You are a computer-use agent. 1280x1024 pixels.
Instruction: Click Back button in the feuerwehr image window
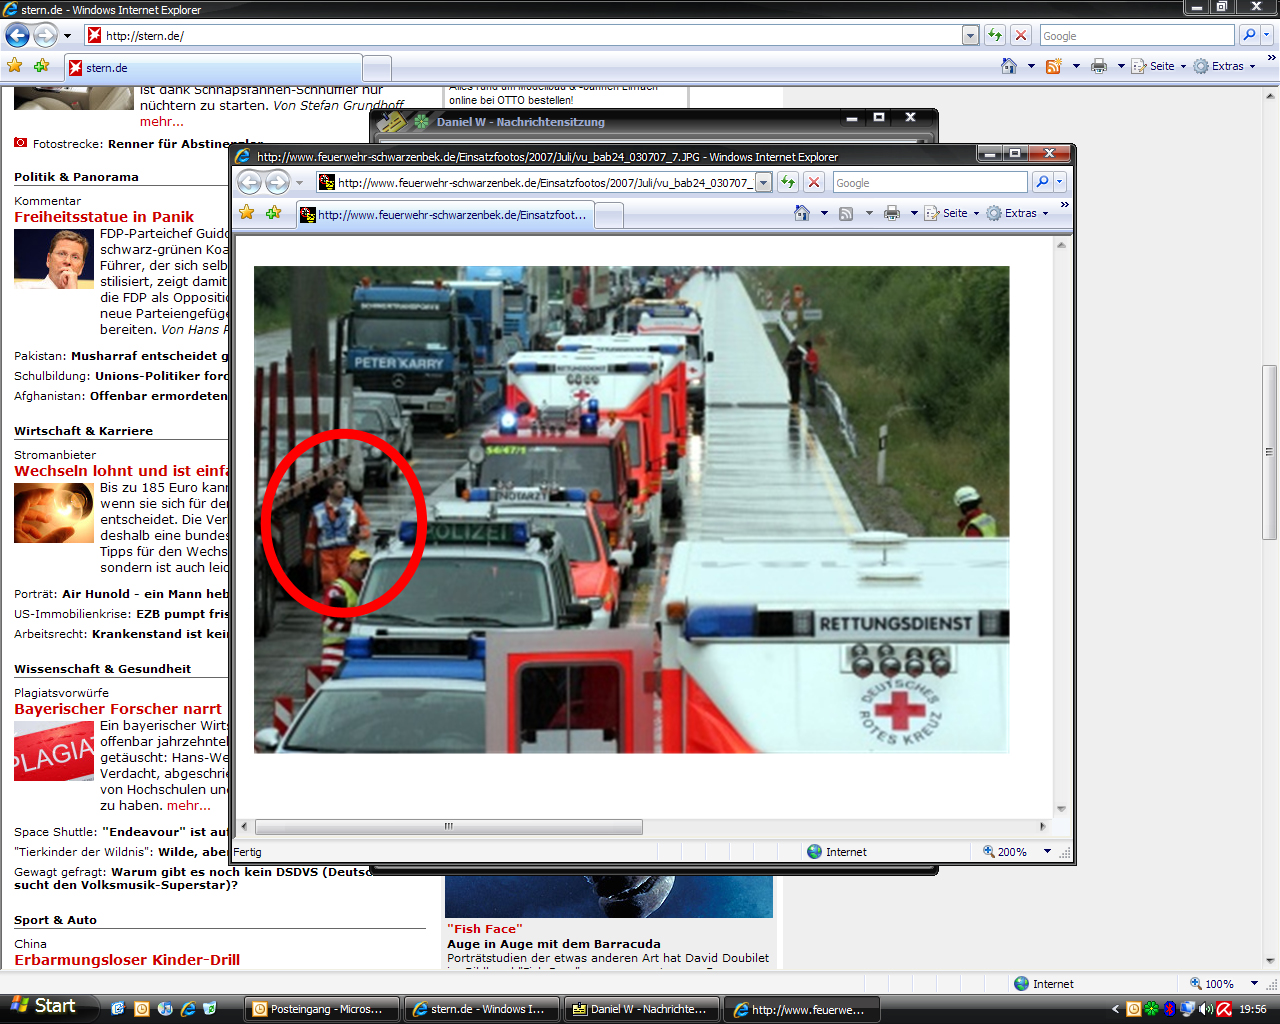(x=249, y=182)
